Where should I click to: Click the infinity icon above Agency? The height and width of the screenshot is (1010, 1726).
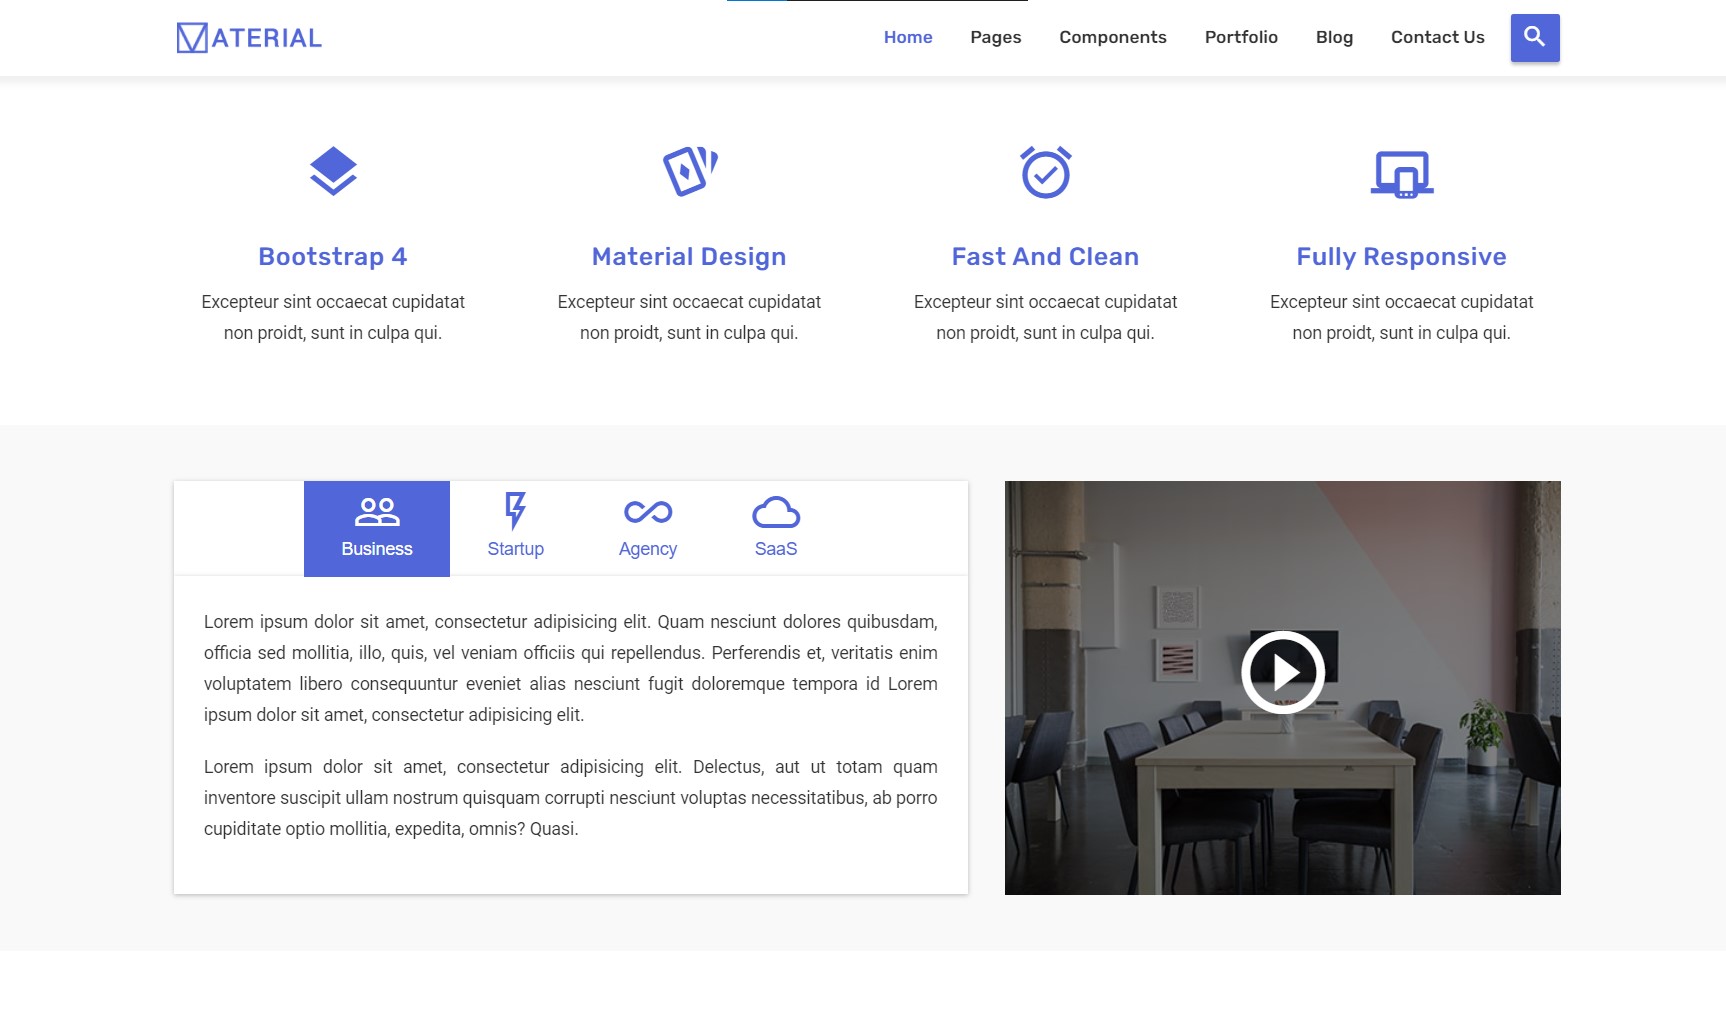[648, 511]
